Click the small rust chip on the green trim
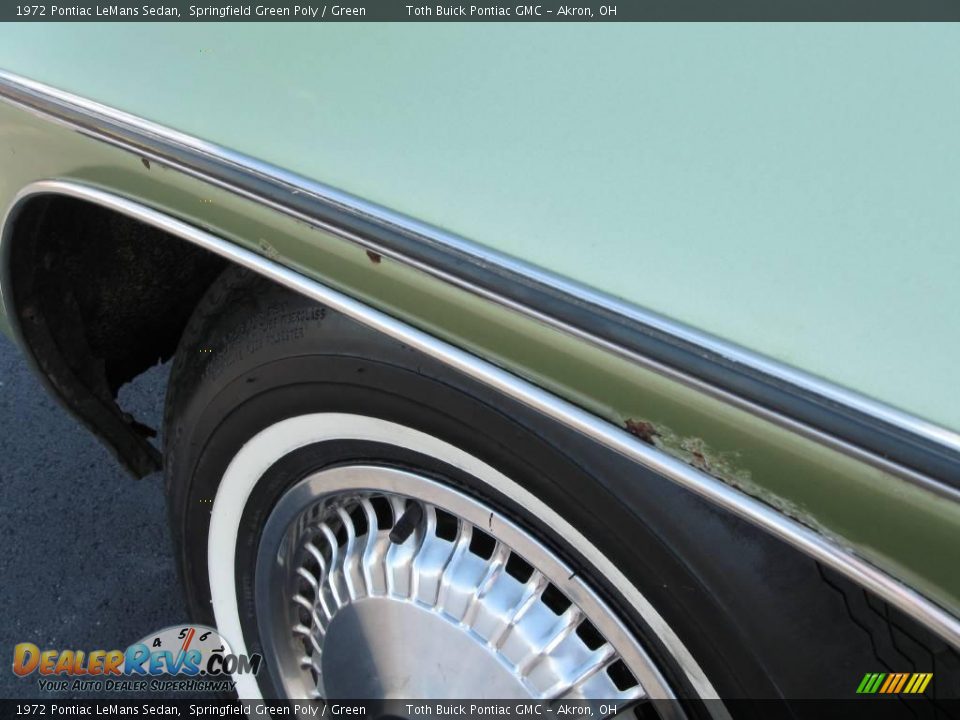The width and height of the screenshot is (960, 720). pyautogui.click(x=373, y=257)
